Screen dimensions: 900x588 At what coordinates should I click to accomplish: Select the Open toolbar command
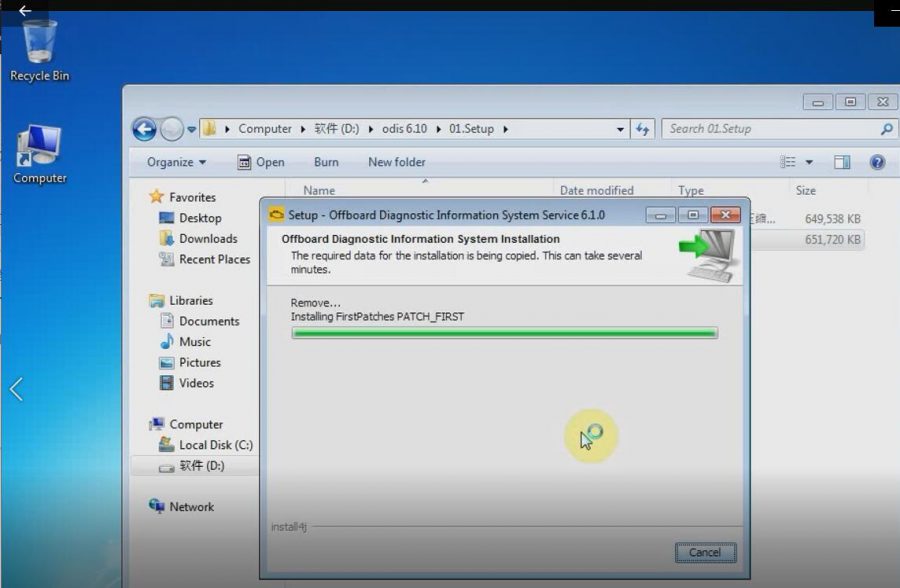click(270, 162)
